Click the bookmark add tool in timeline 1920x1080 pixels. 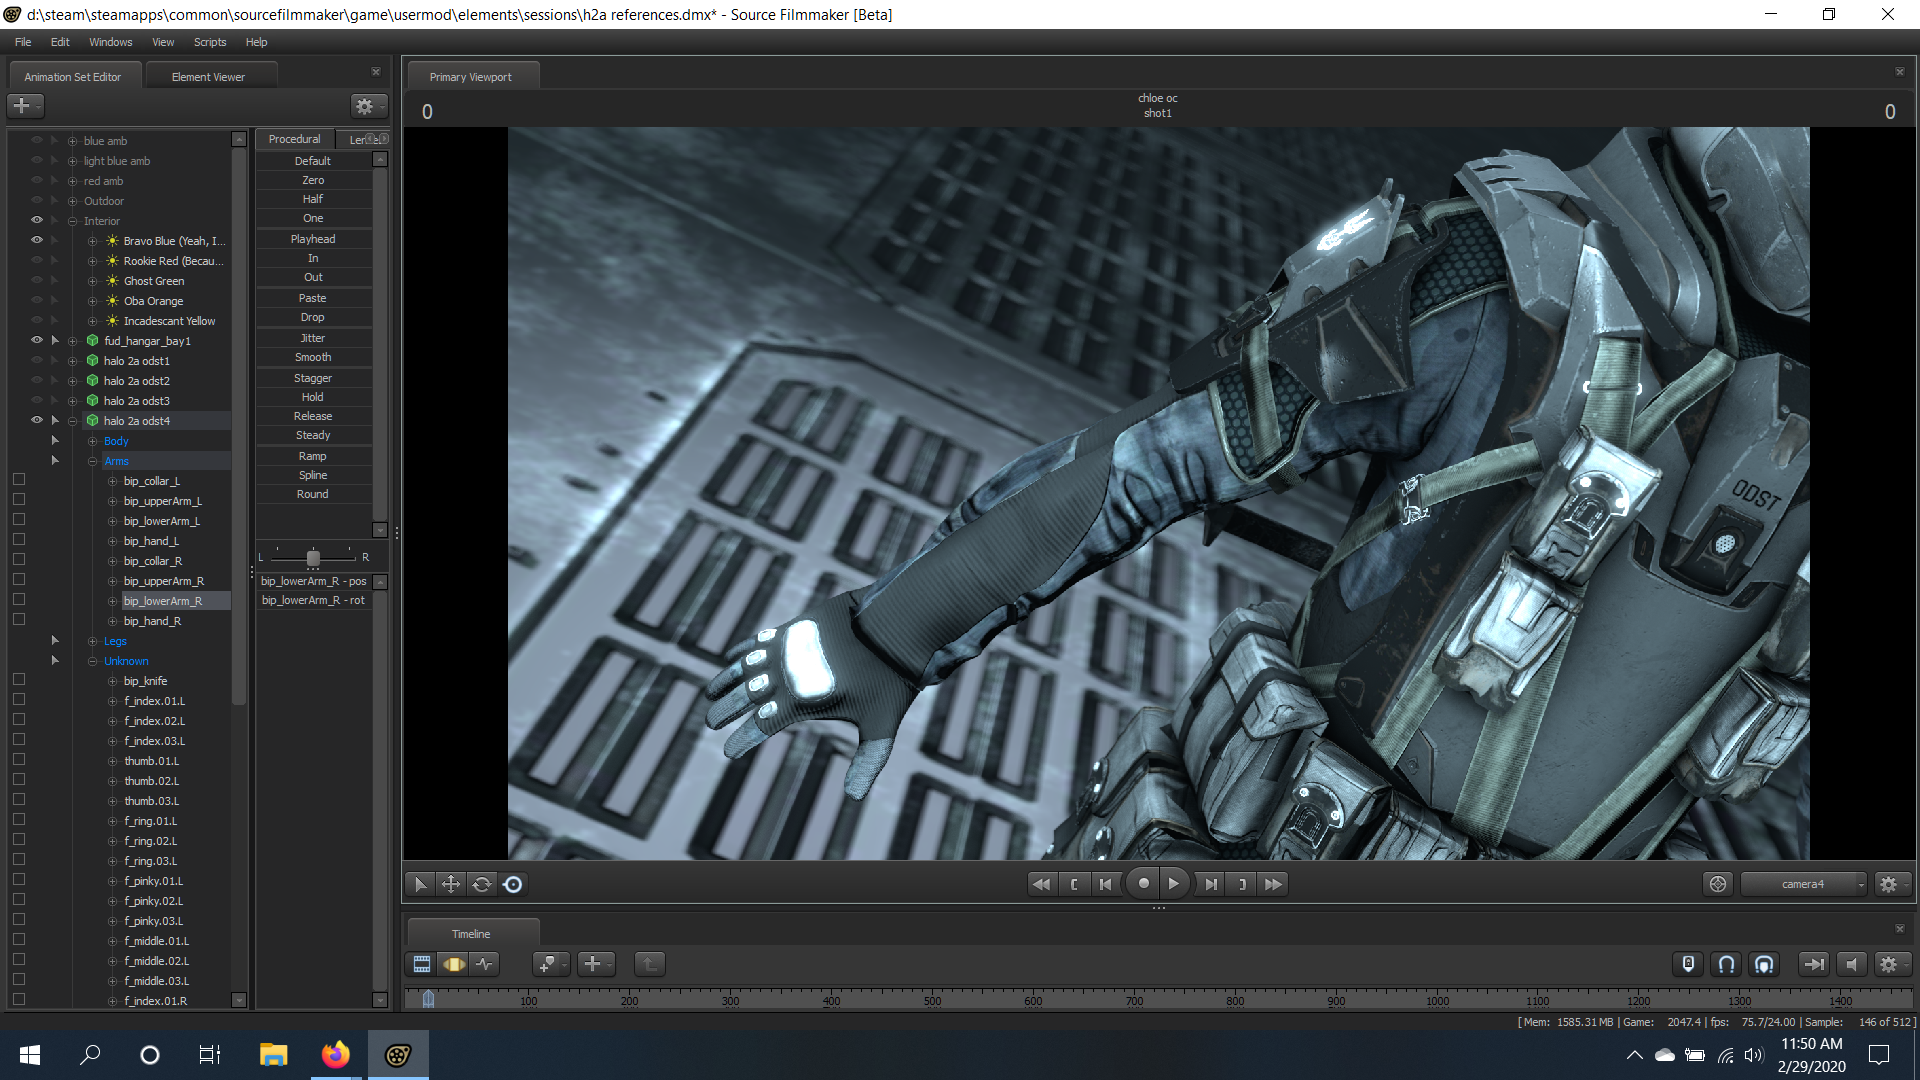click(550, 964)
